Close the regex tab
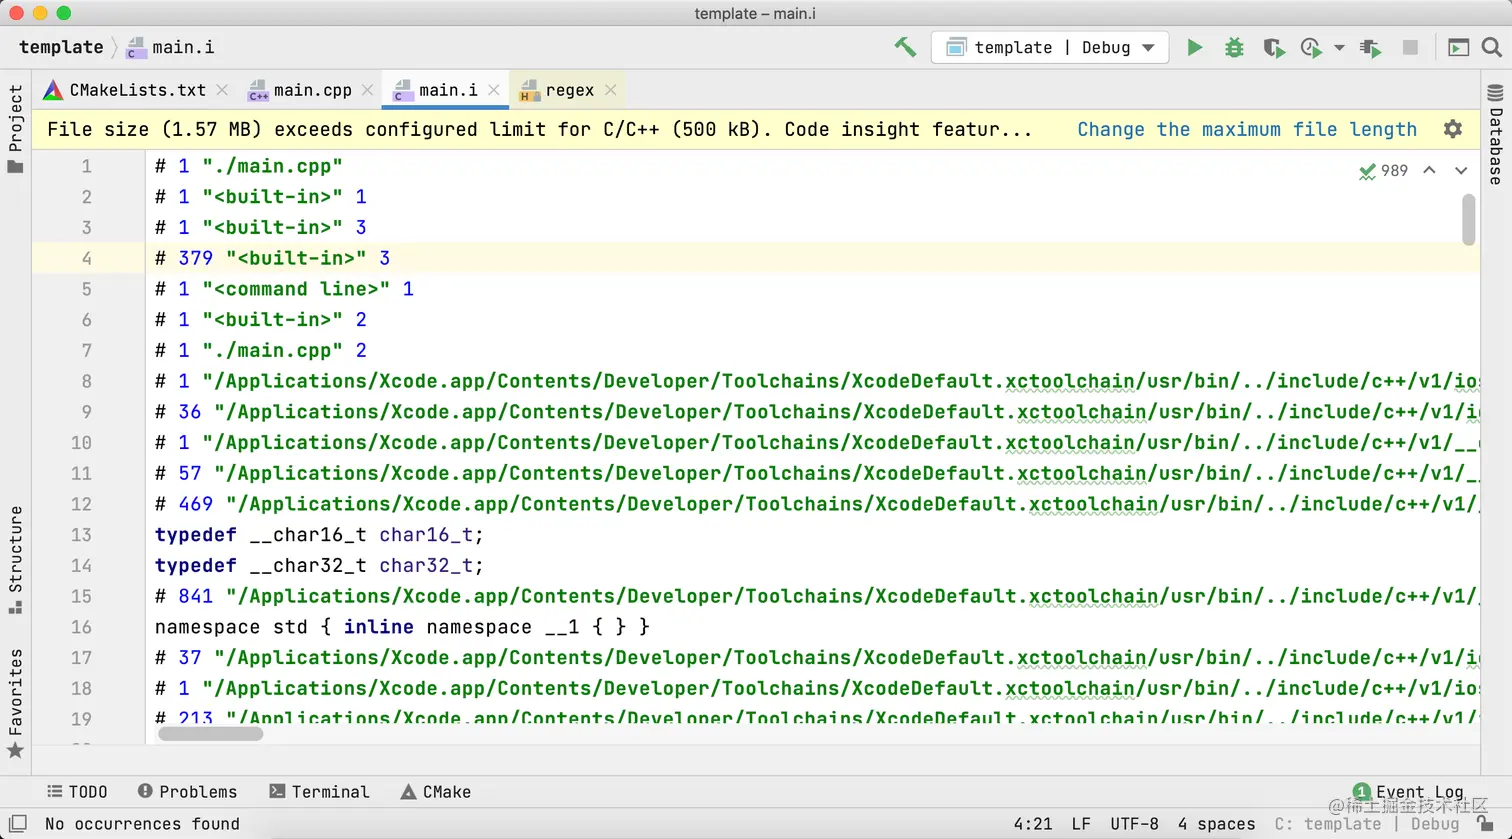Screen dimensions: 1512x839 click(x=610, y=90)
